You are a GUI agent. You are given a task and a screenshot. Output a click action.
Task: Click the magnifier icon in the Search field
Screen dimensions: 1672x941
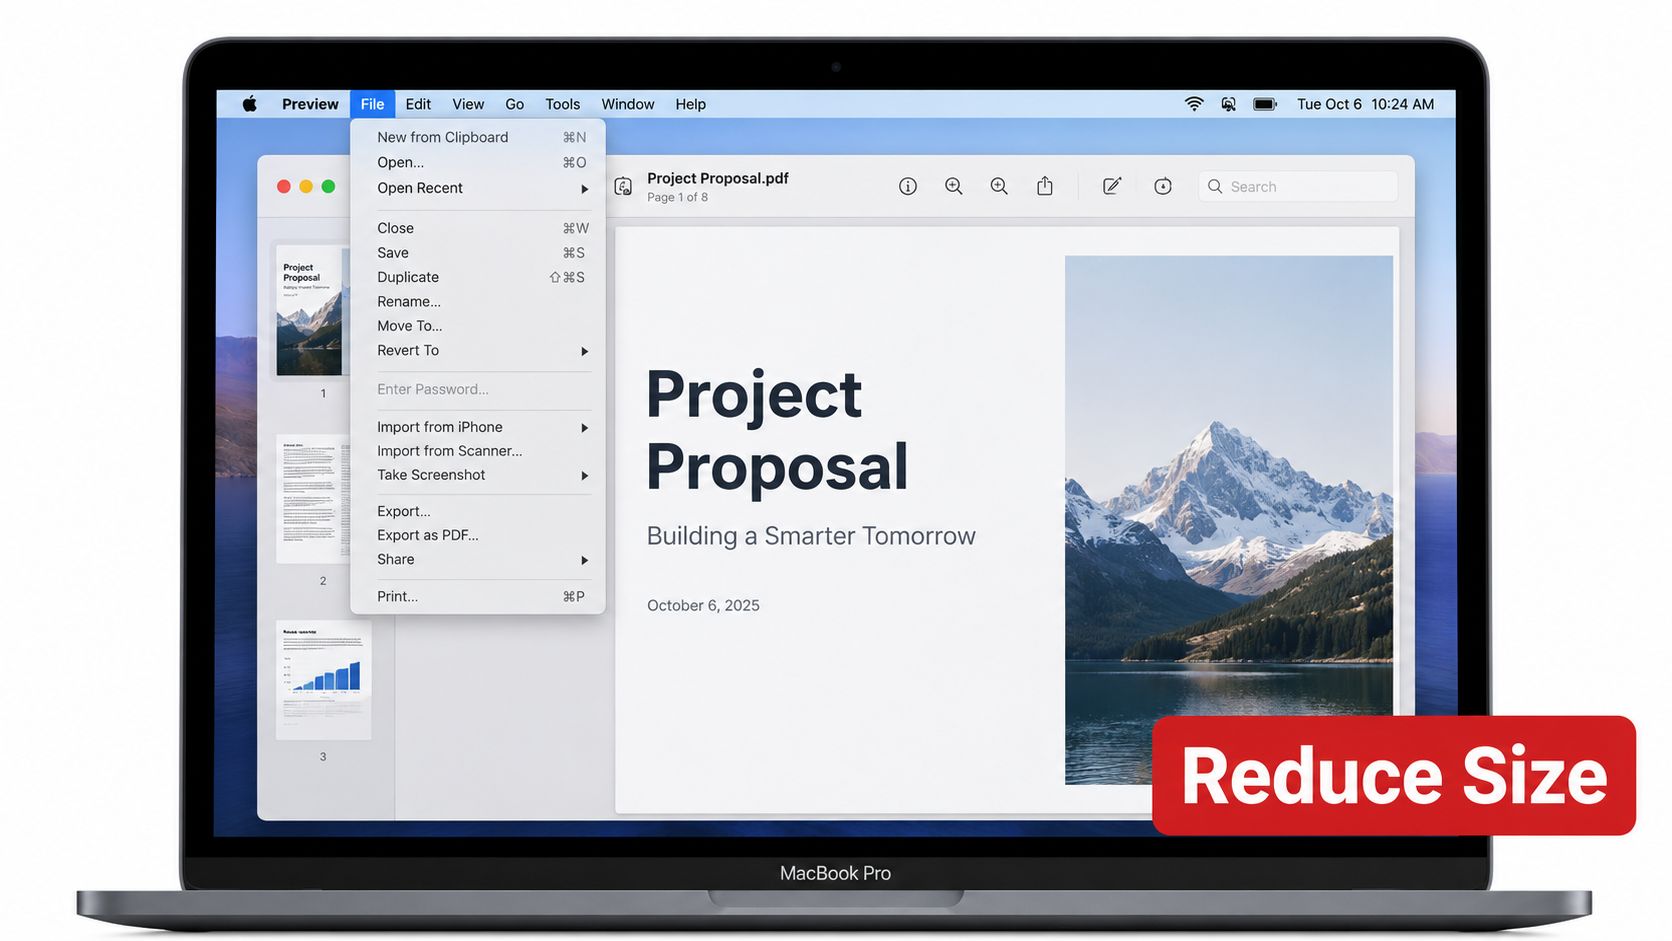(1215, 186)
